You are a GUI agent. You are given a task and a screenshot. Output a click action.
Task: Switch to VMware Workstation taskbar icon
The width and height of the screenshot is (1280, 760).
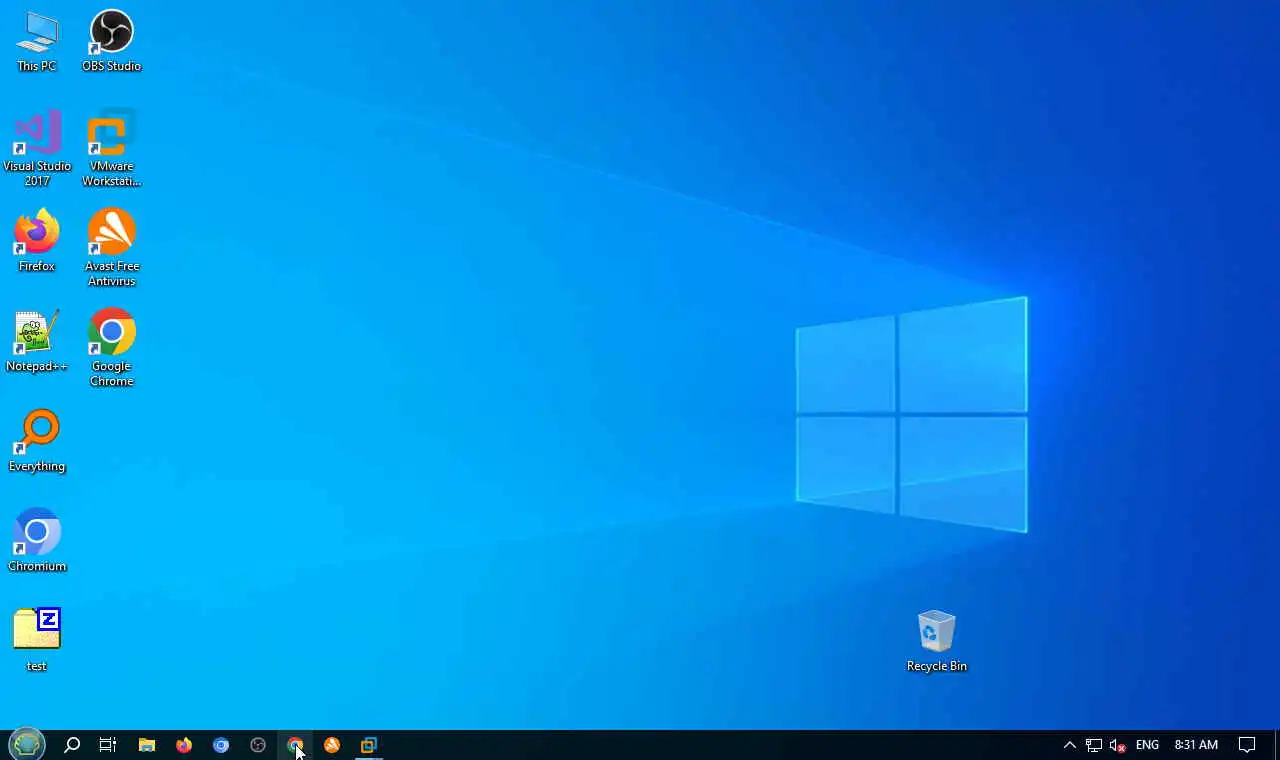(369, 745)
